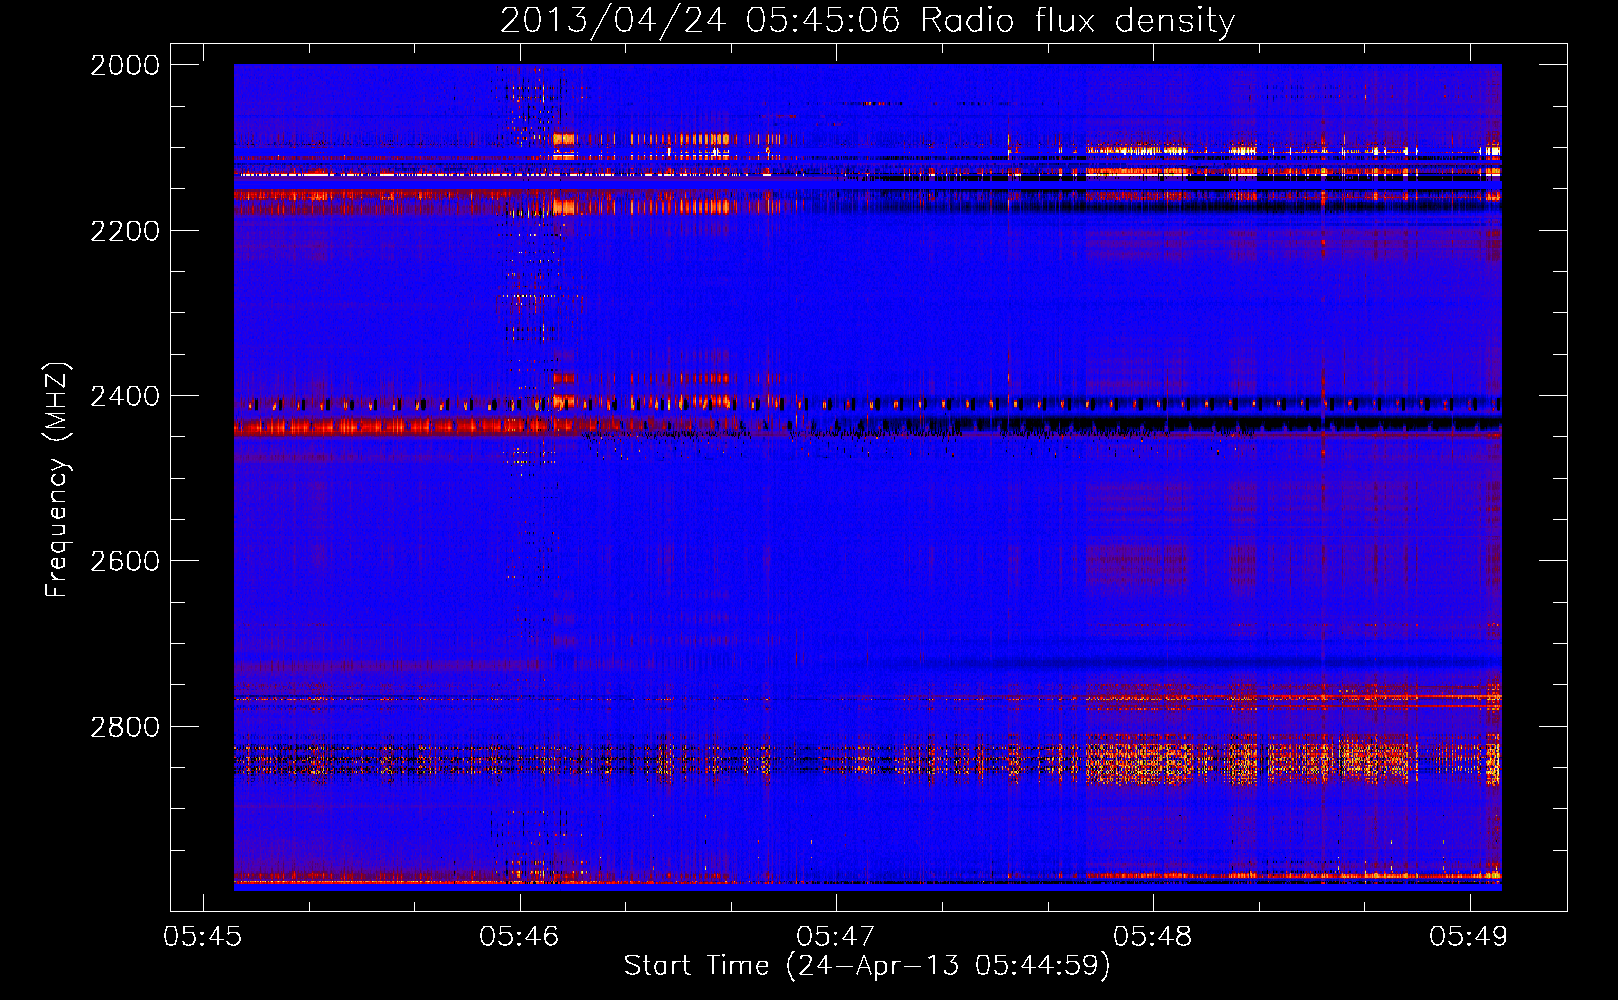Click the y-axis label 'Frequency (MHZ)'

pos(57,479)
